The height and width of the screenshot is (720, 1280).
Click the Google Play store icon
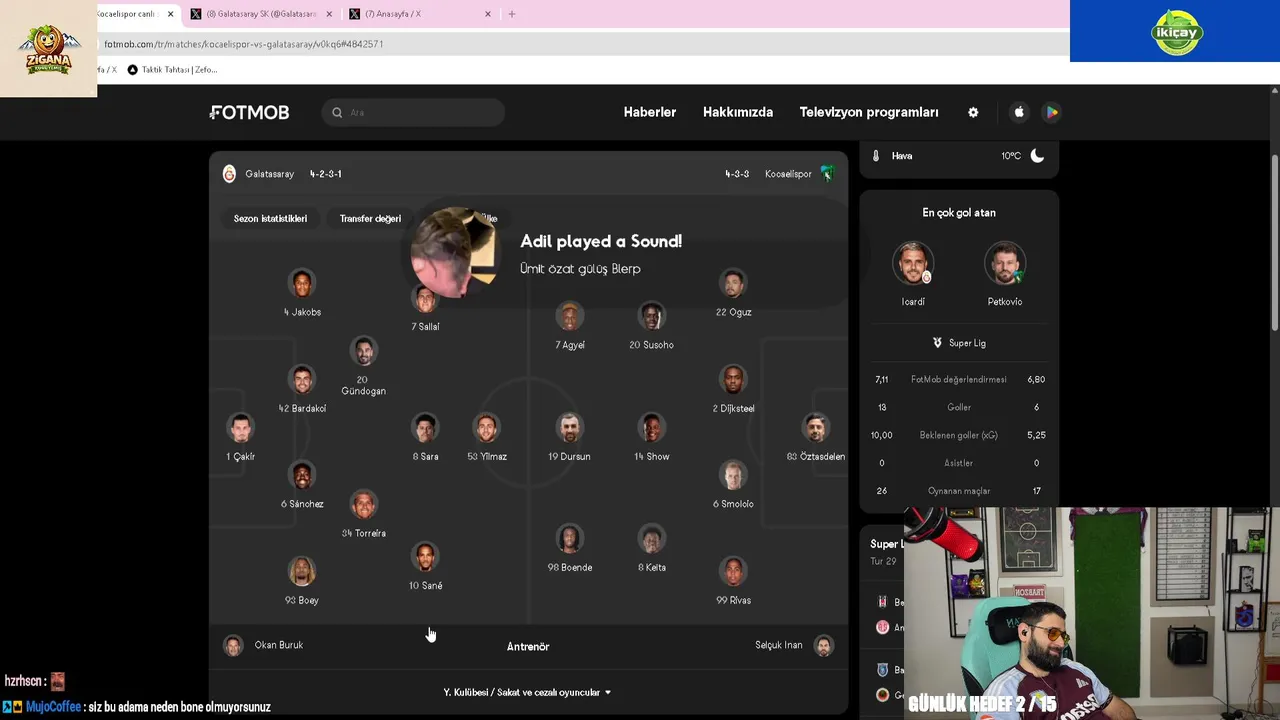1051,112
